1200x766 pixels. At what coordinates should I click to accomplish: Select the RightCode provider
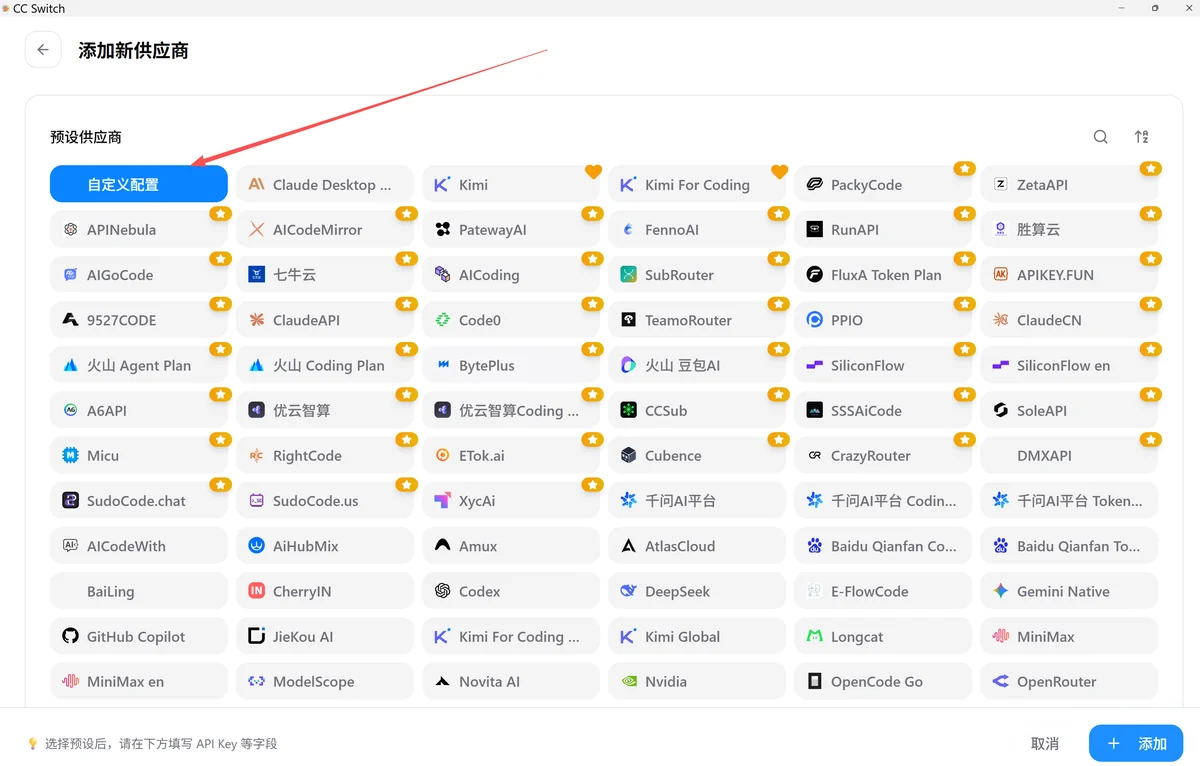[x=325, y=455]
